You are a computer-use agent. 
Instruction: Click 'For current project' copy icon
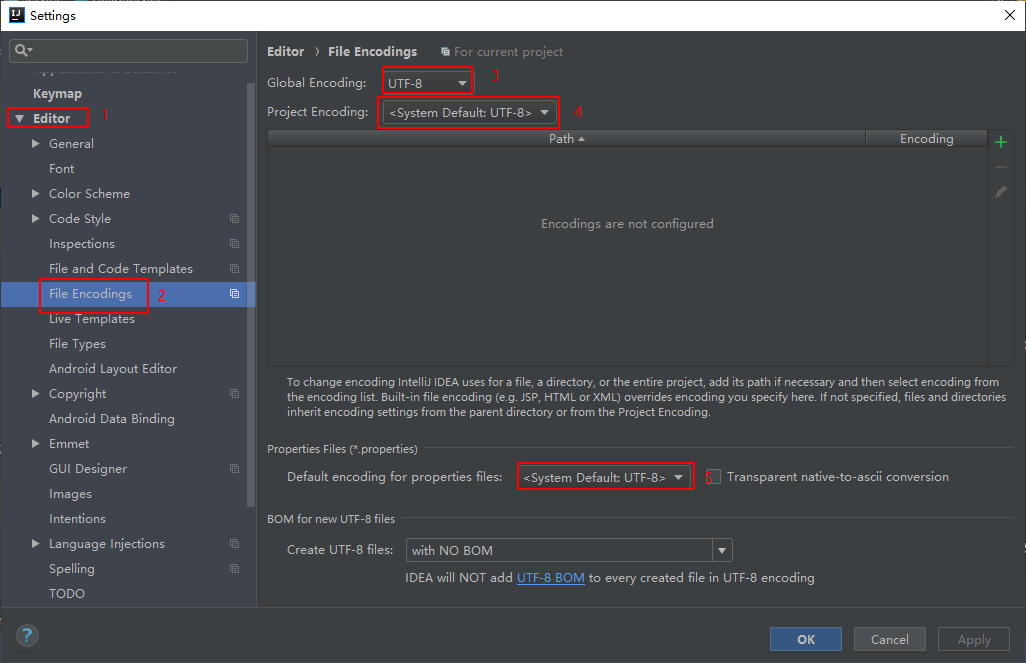[x=445, y=52]
